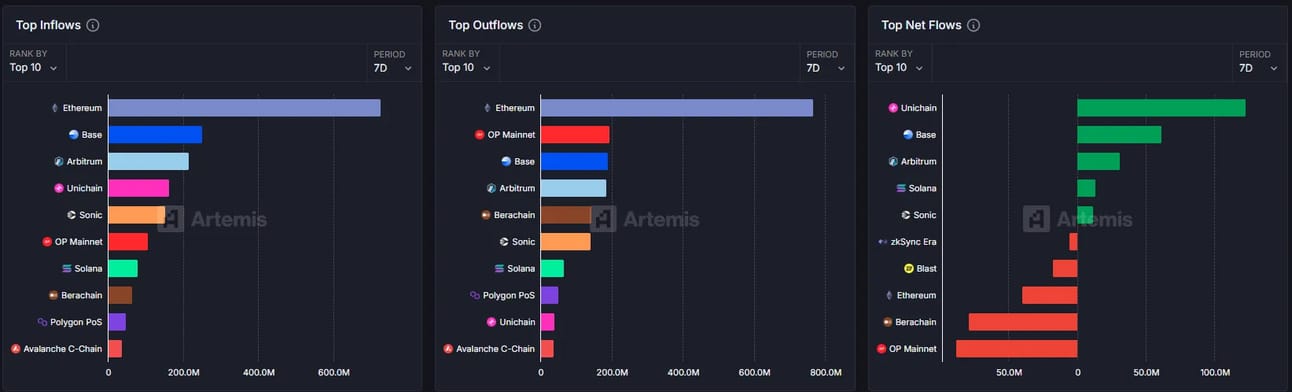Expand Rank By Top 10 in Net Flows
Viewport: 1292px width, 392px height.
click(899, 68)
